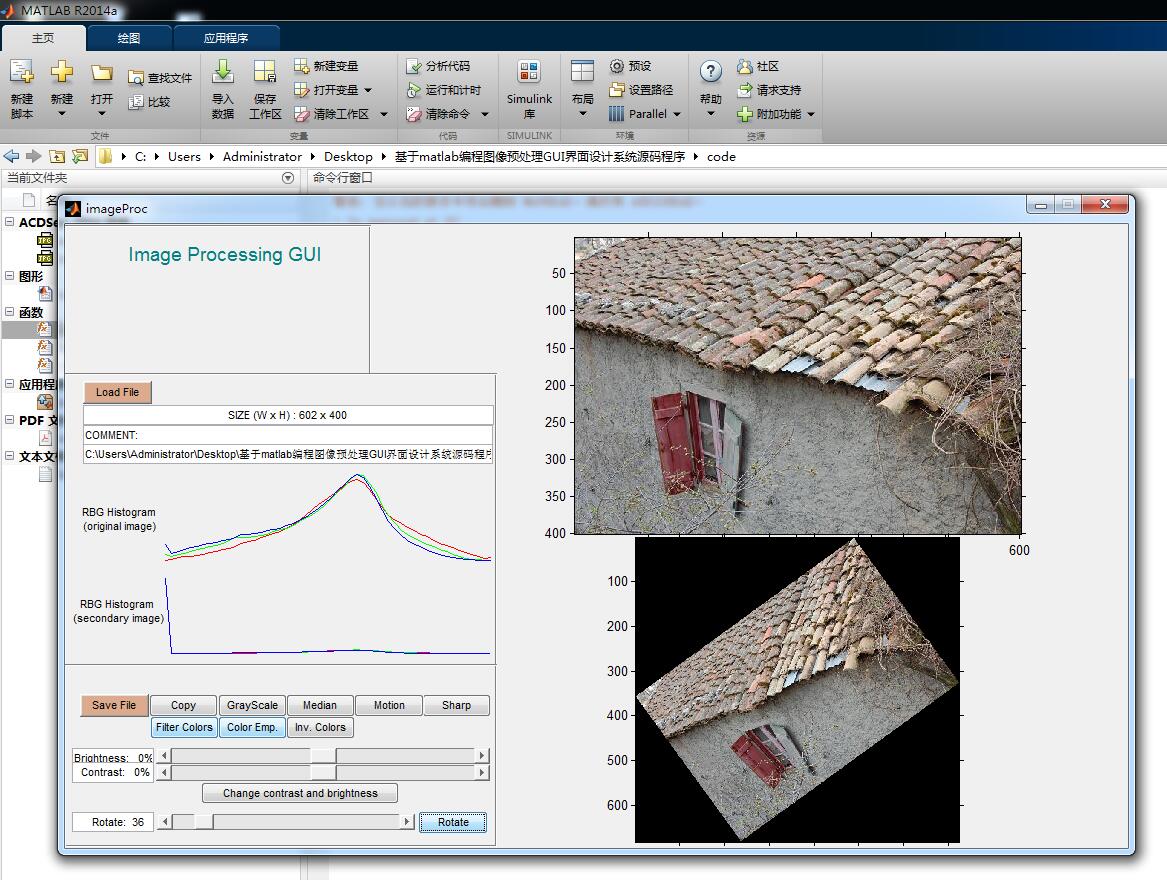The height and width of the screenshot is (880, 1167).
Task: Switch to the 应用程序 (Apps) tab
Action: click(x=226, y=38)
